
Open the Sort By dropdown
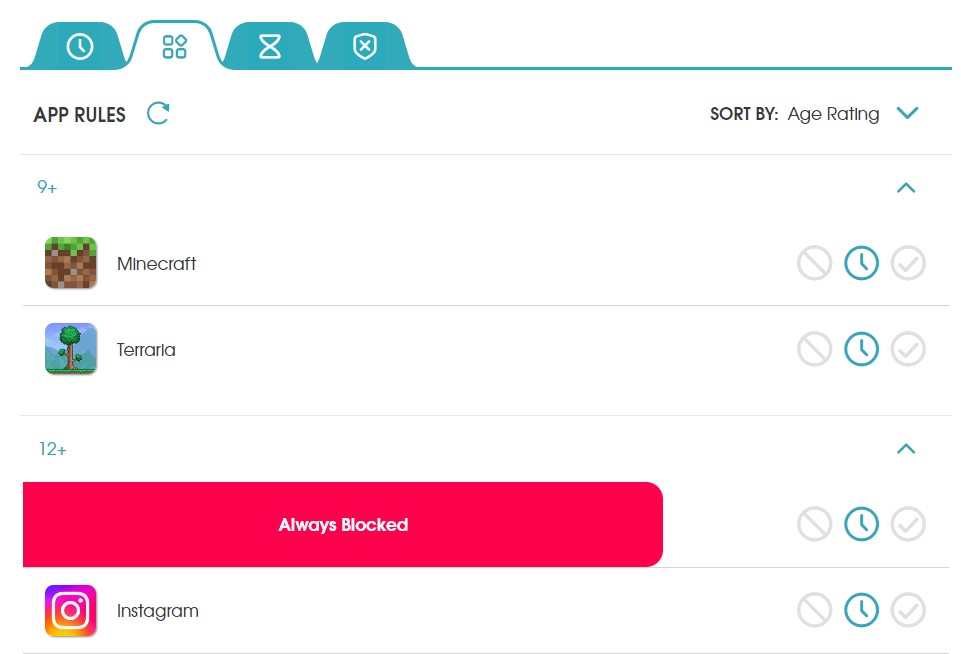click(908, 113)
